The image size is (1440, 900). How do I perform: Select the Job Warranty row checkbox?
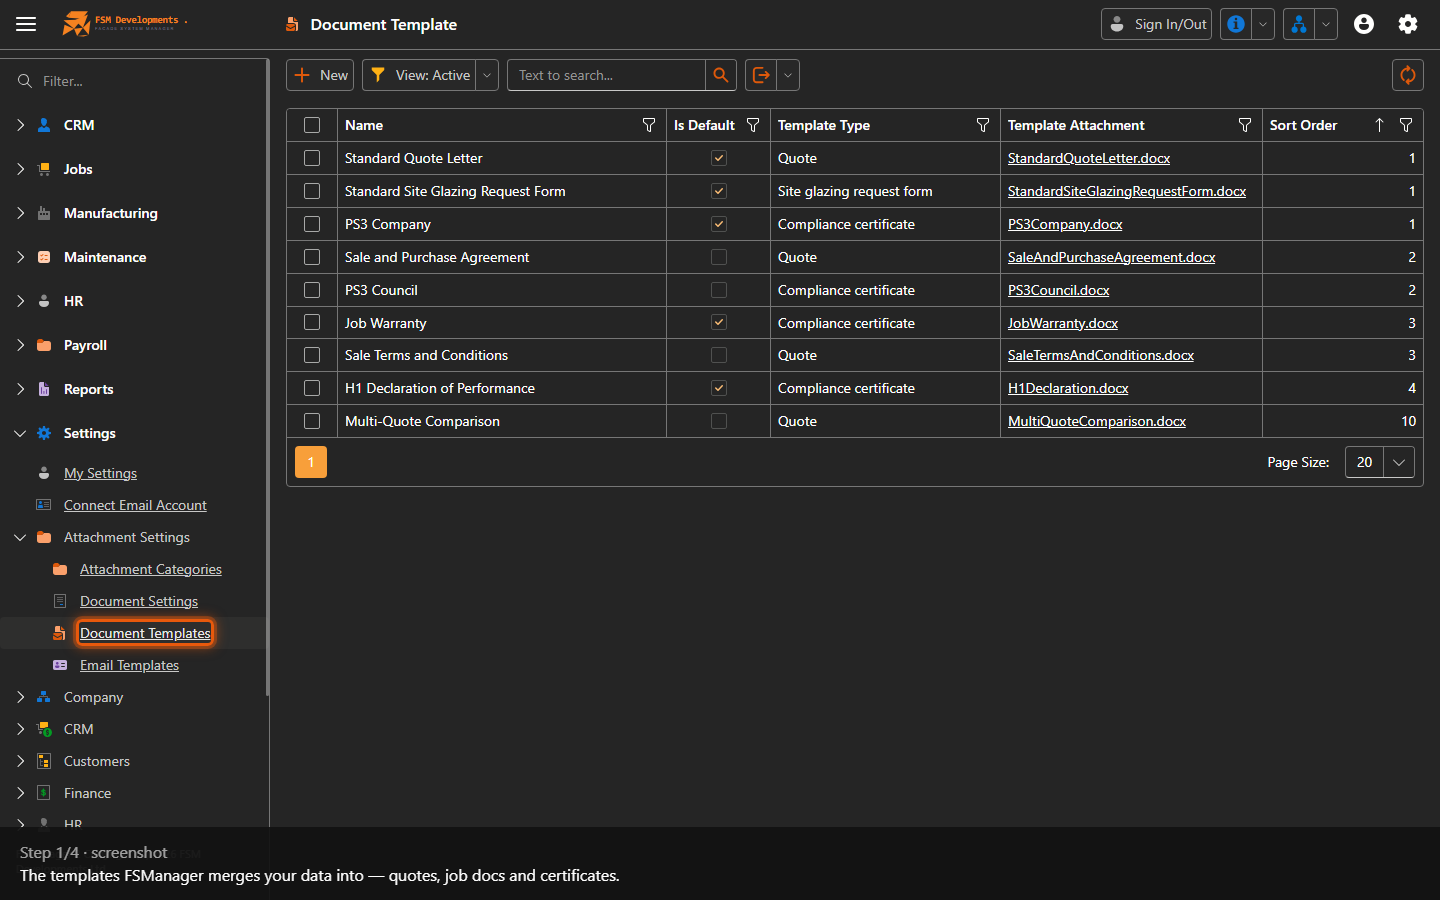[x=312, y=322]
